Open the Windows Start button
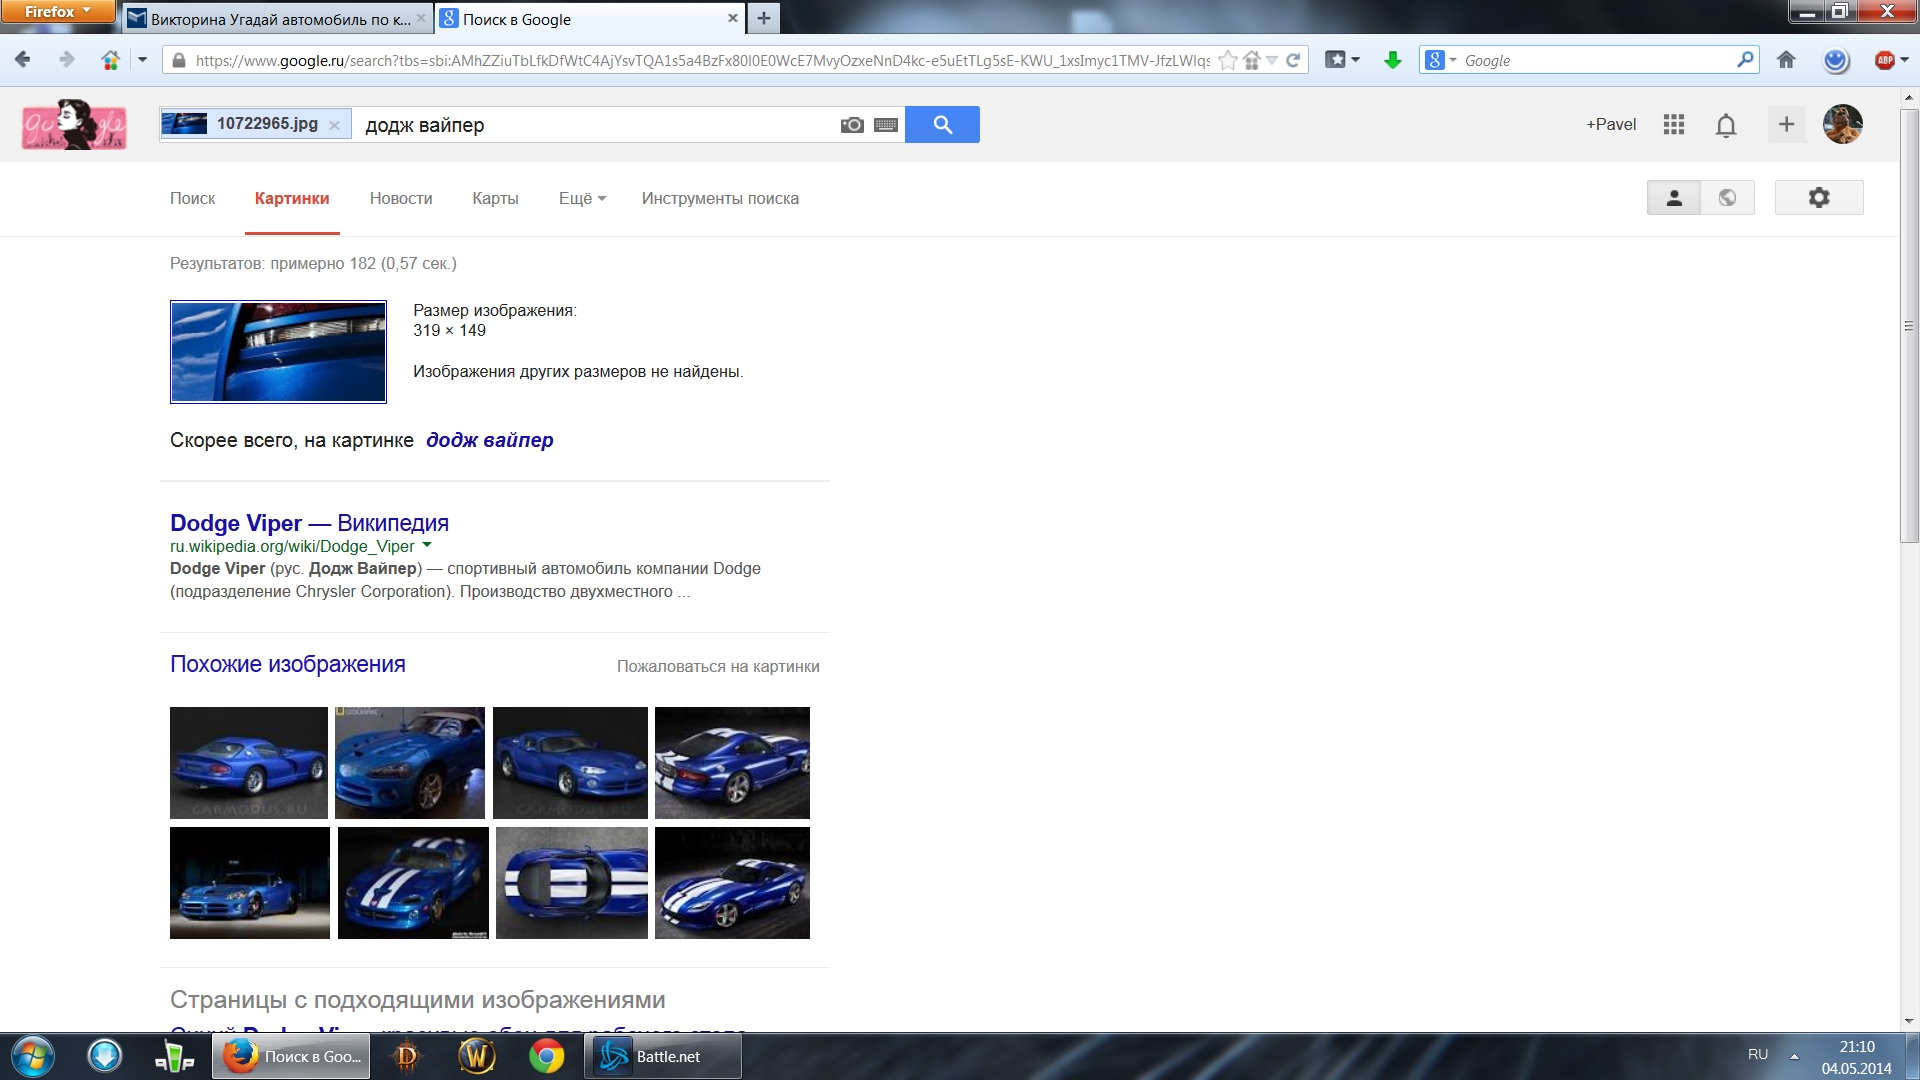 click(x=31, y=1056)
